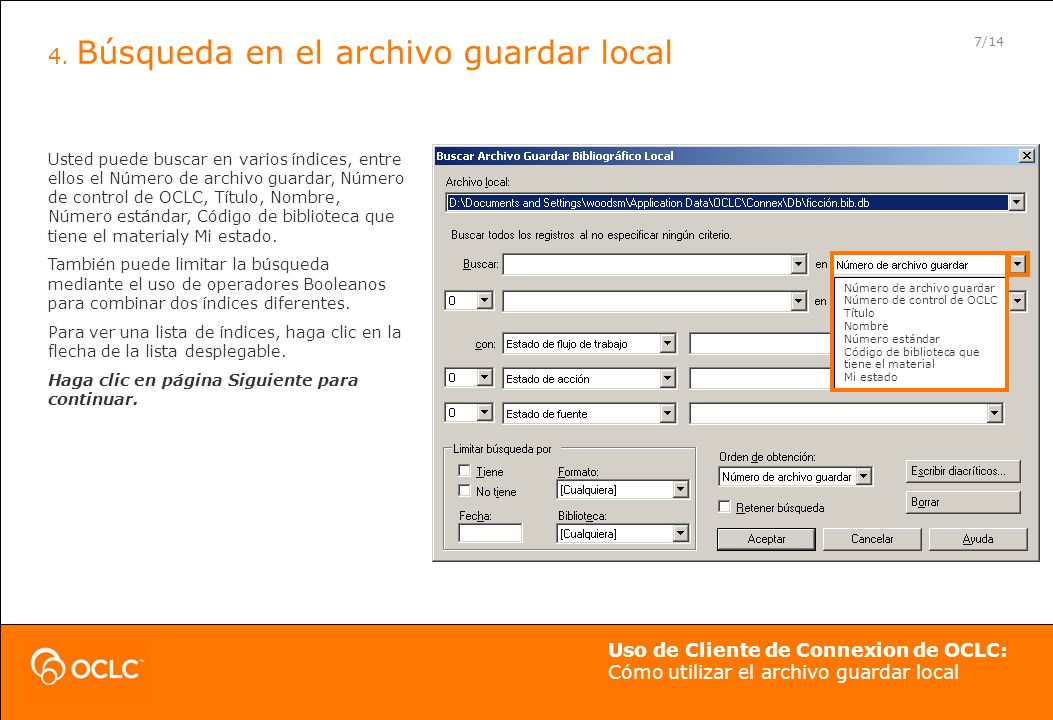1053x720 pixels.
Task: Check the Tiene checkbox
Action: (x=464, y=471)
